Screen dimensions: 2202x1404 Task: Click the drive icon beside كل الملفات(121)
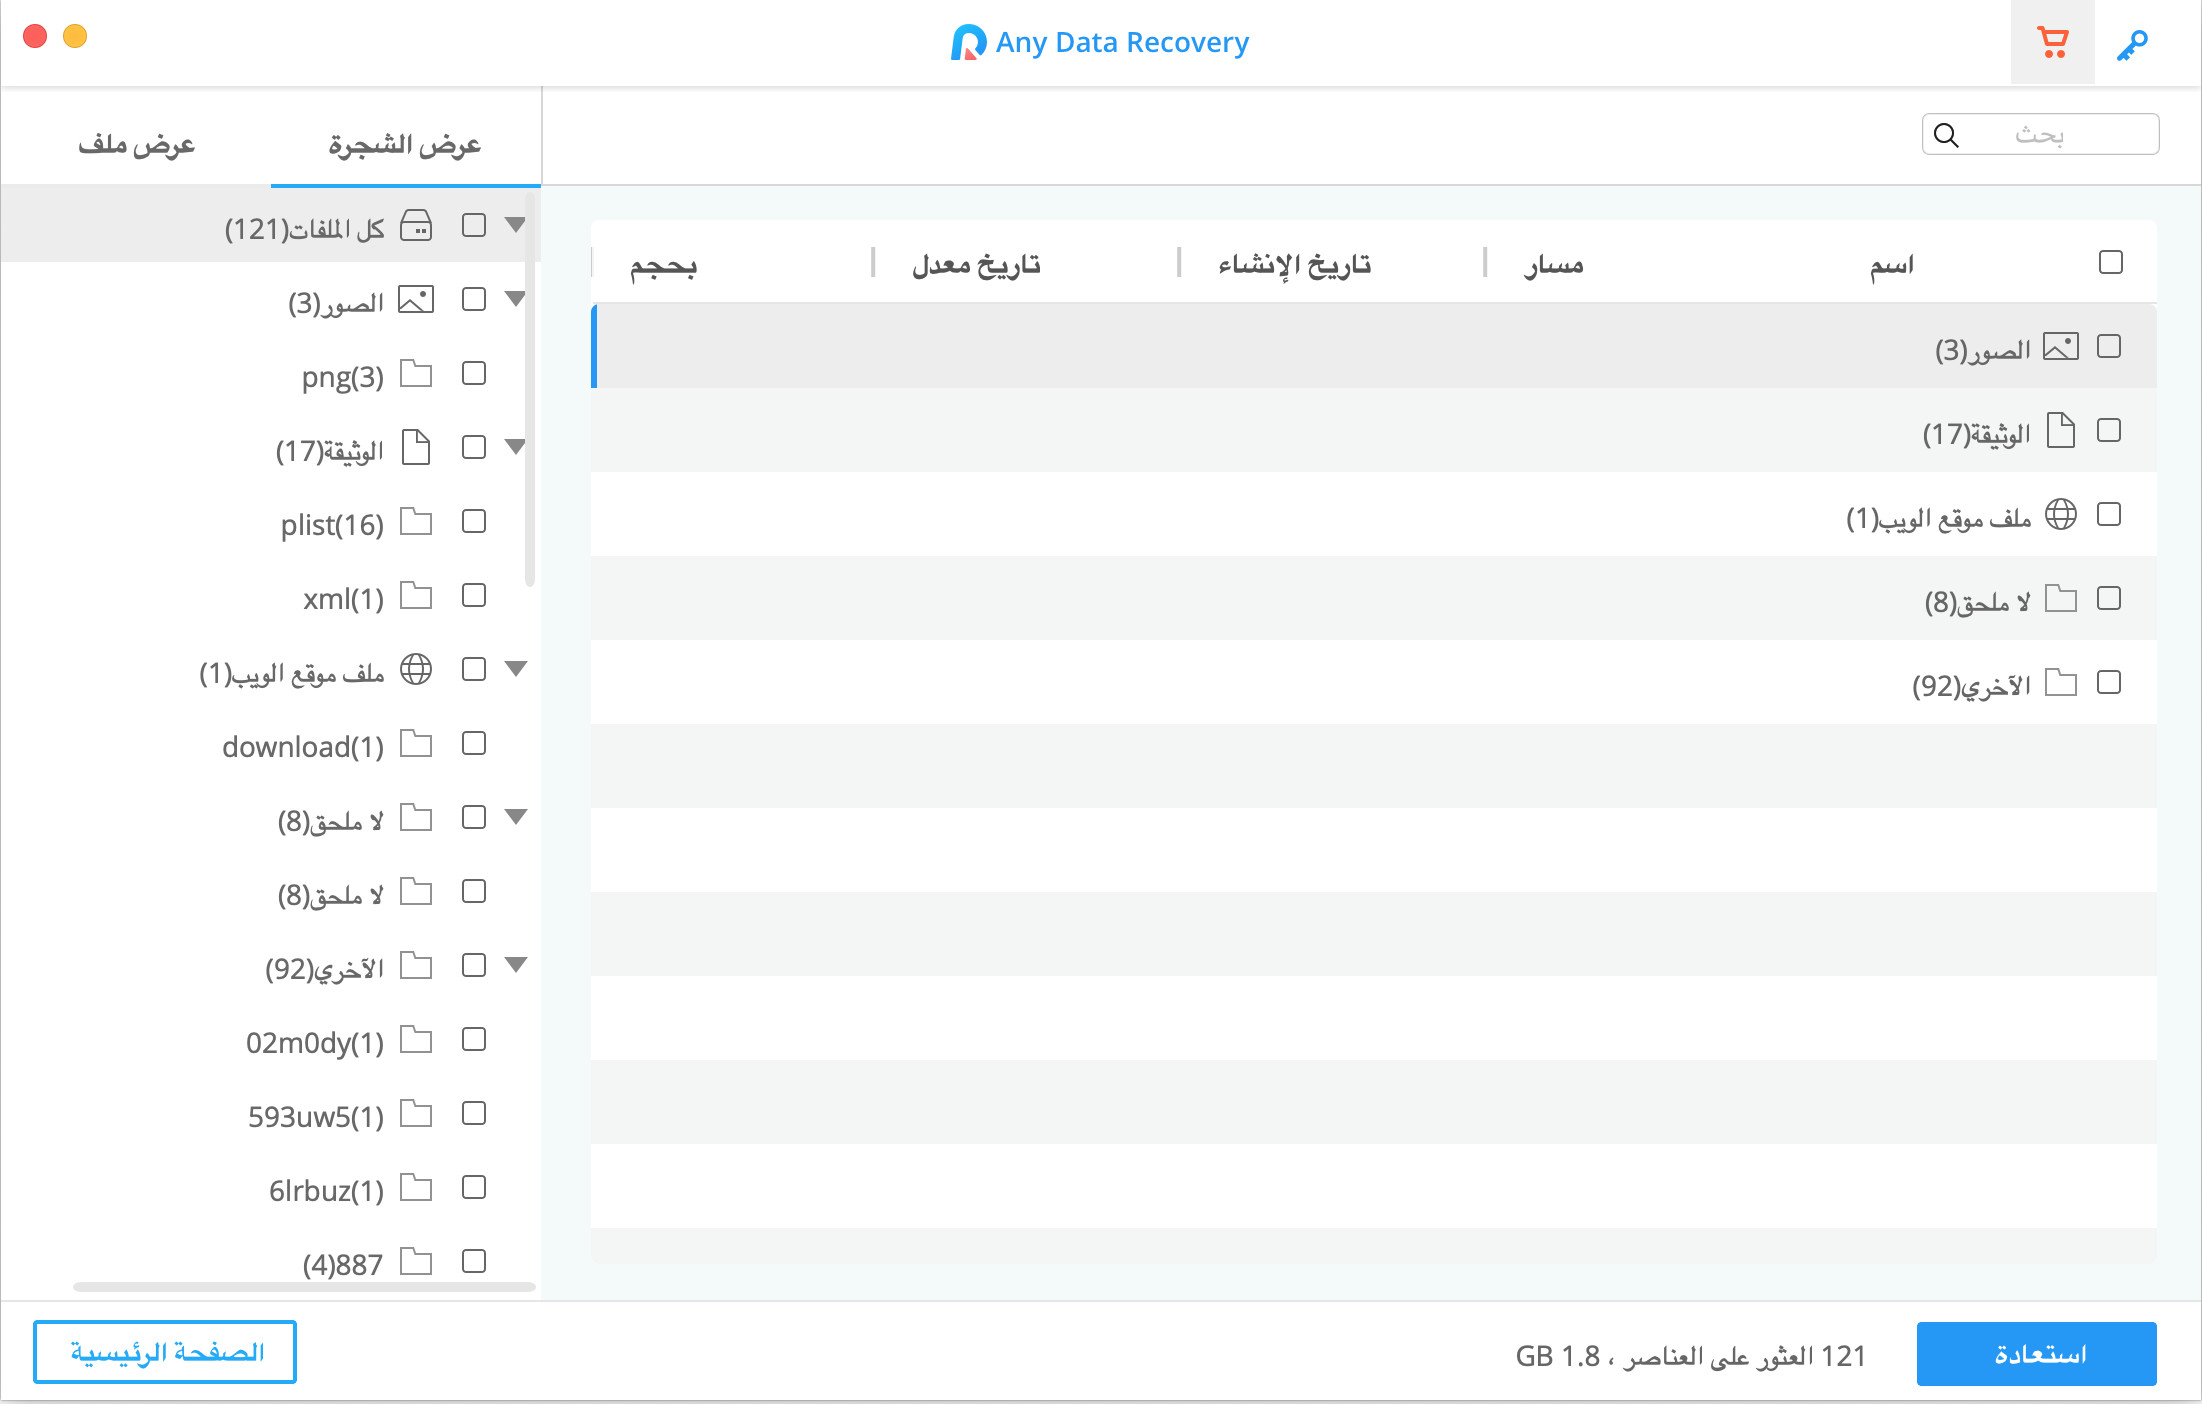click(416, 226)
